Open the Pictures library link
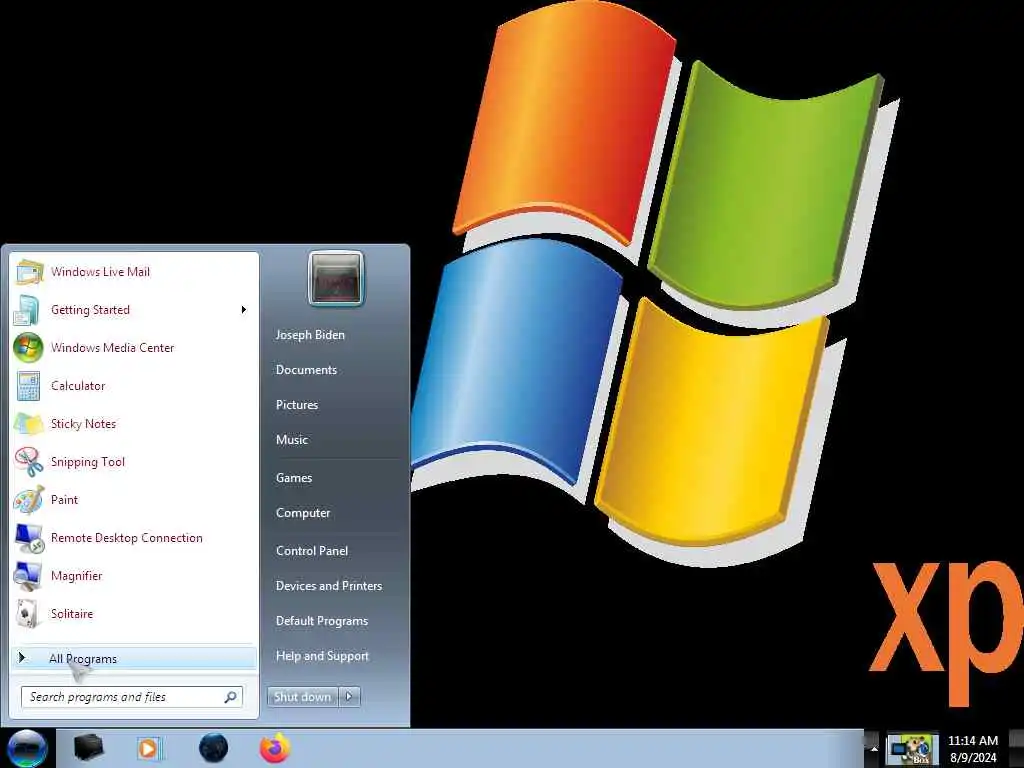 [x=297, y=405]
